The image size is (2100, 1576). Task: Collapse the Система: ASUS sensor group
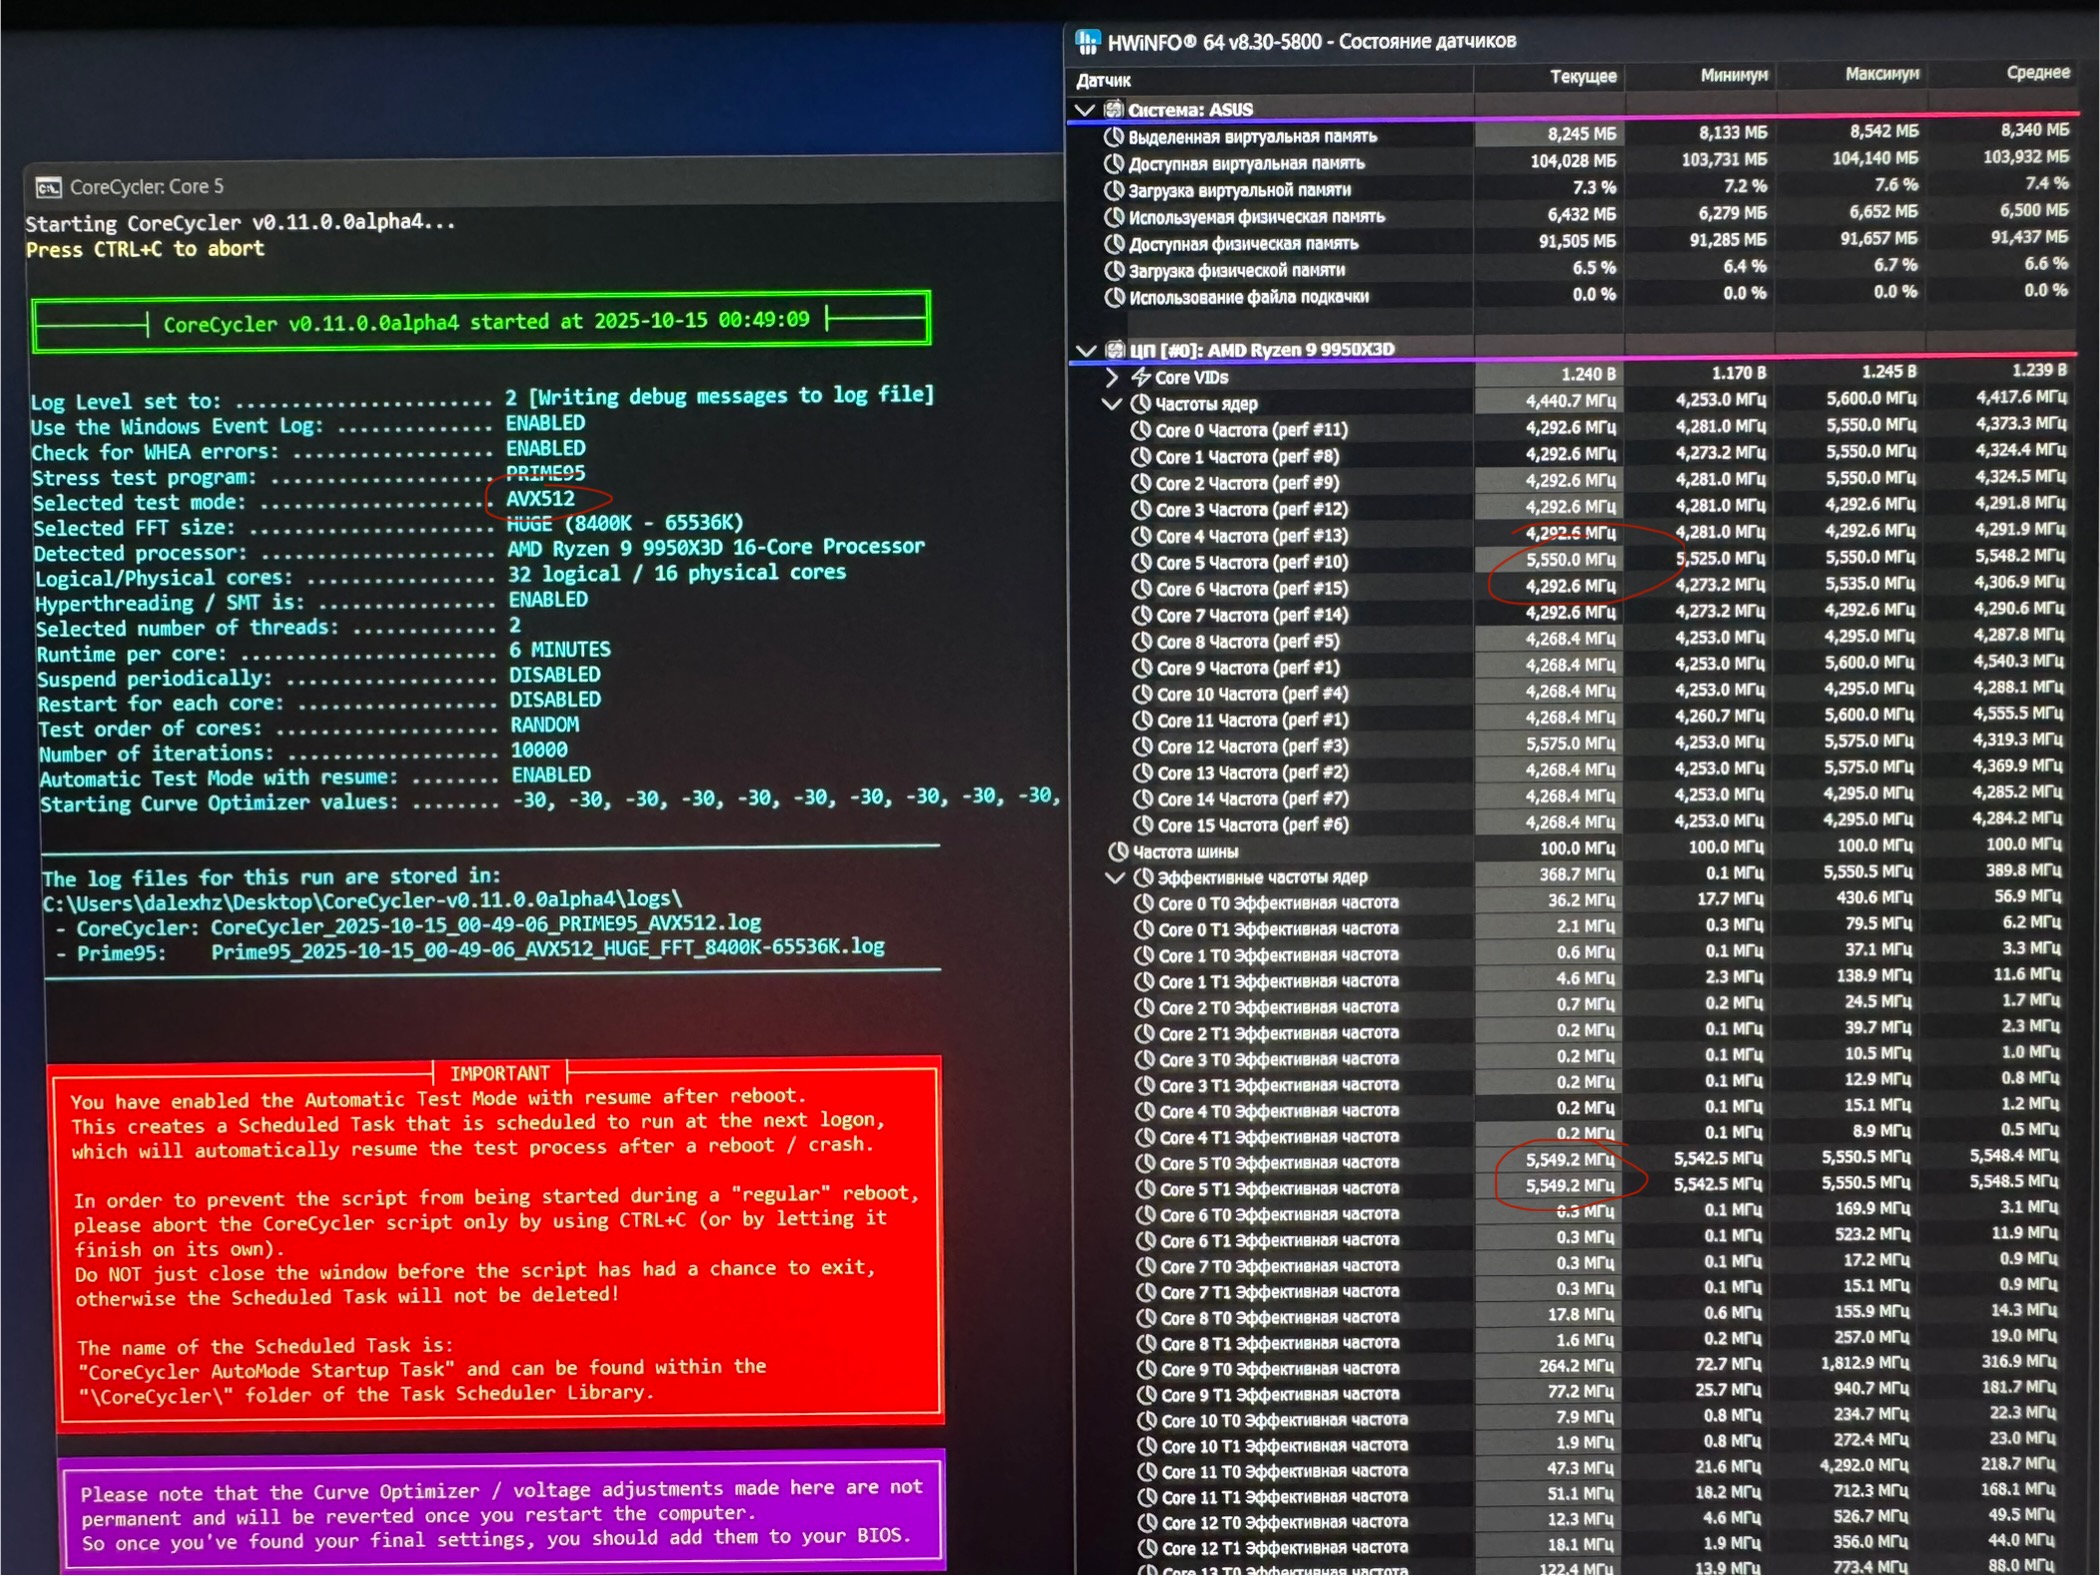click(1085, 109)
